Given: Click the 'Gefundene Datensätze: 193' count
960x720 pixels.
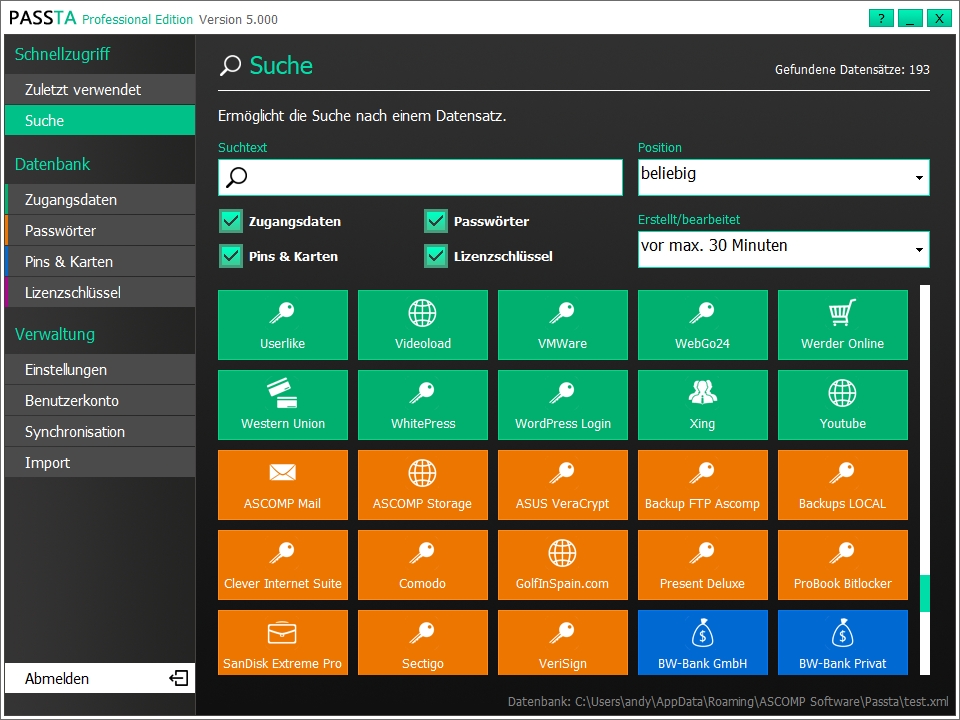Looking at the screenshot, I should (852, 70).
